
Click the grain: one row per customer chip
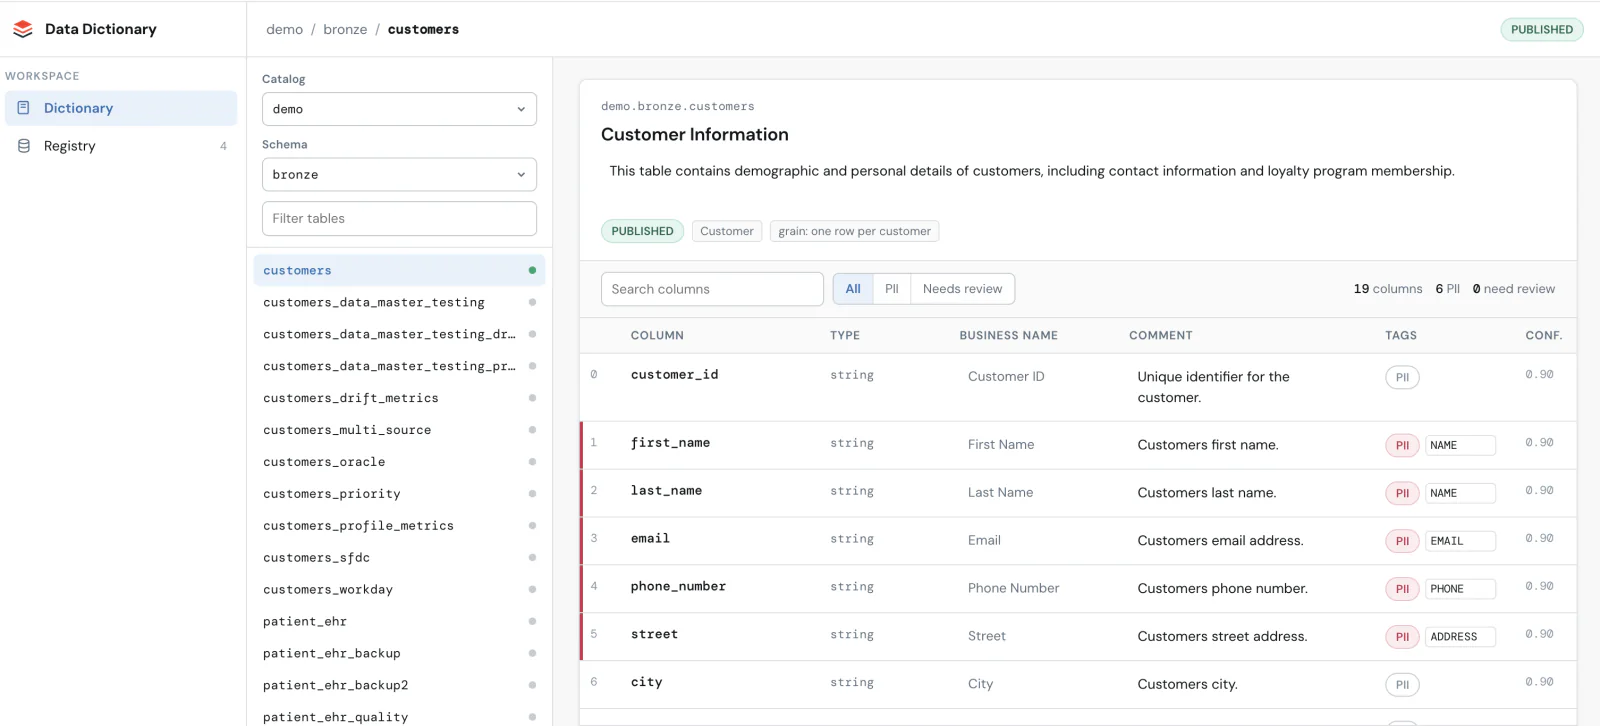854,231
